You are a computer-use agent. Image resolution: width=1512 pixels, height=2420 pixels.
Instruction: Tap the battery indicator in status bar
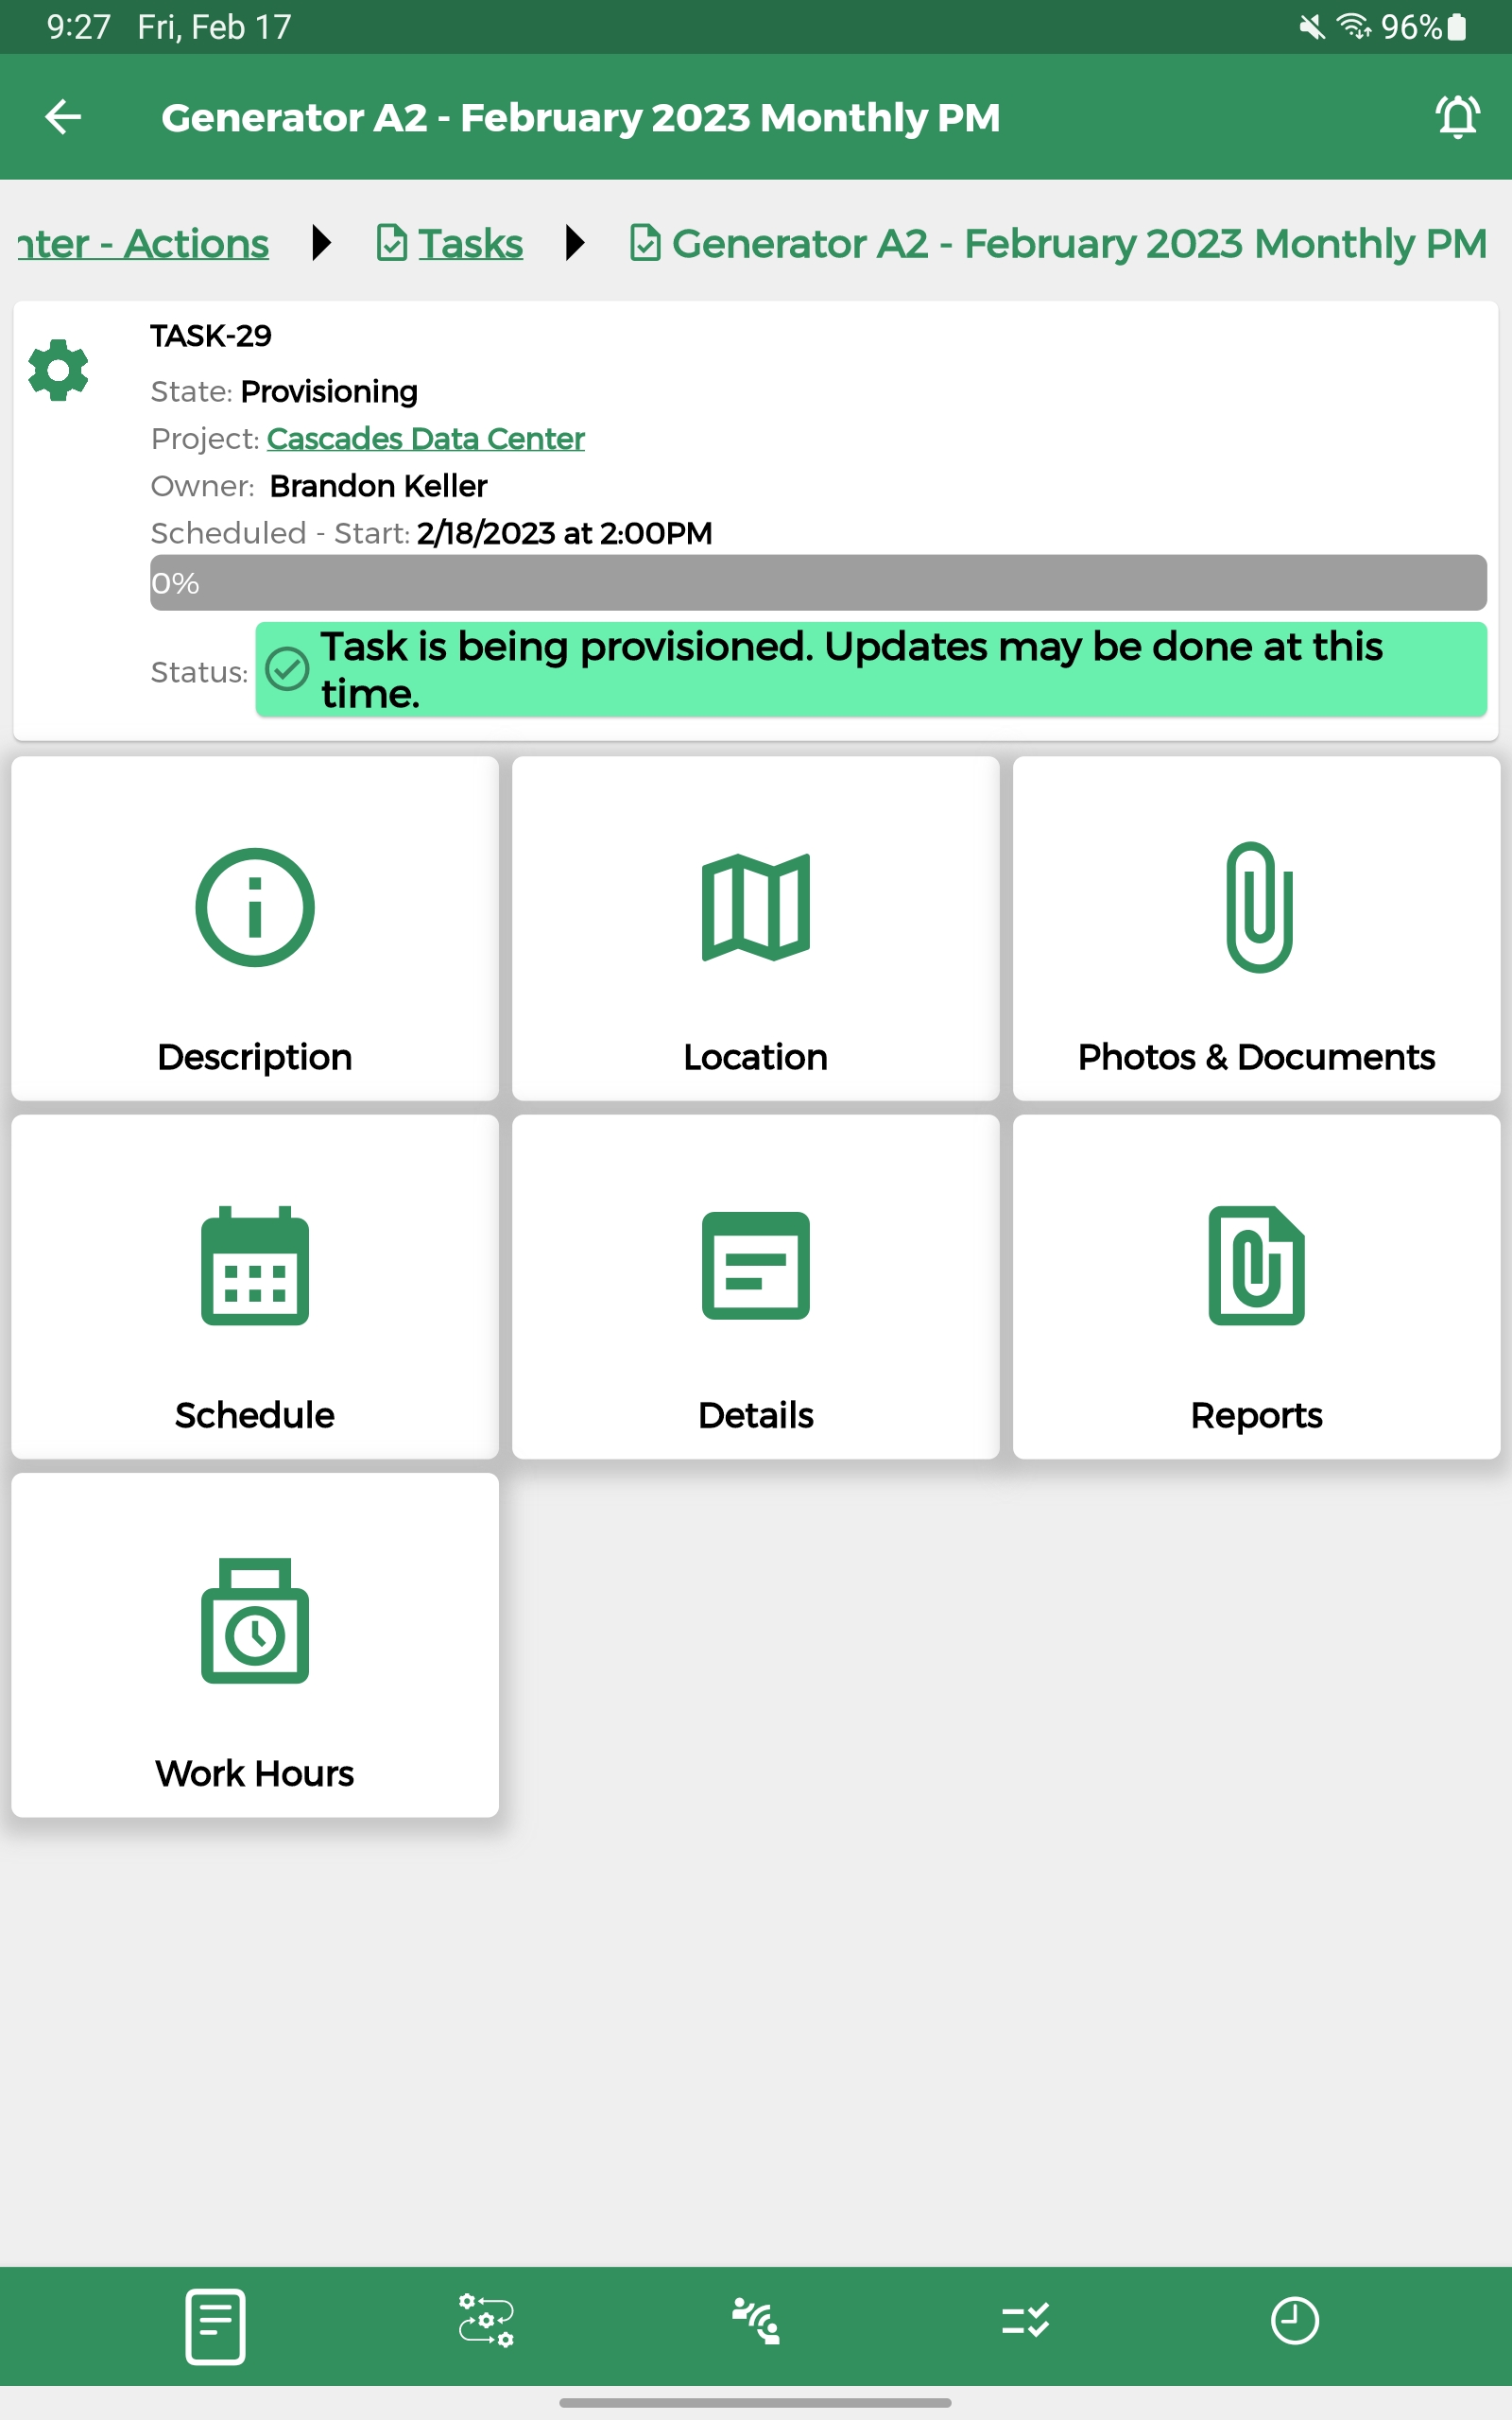click(x=1457, y=27)
